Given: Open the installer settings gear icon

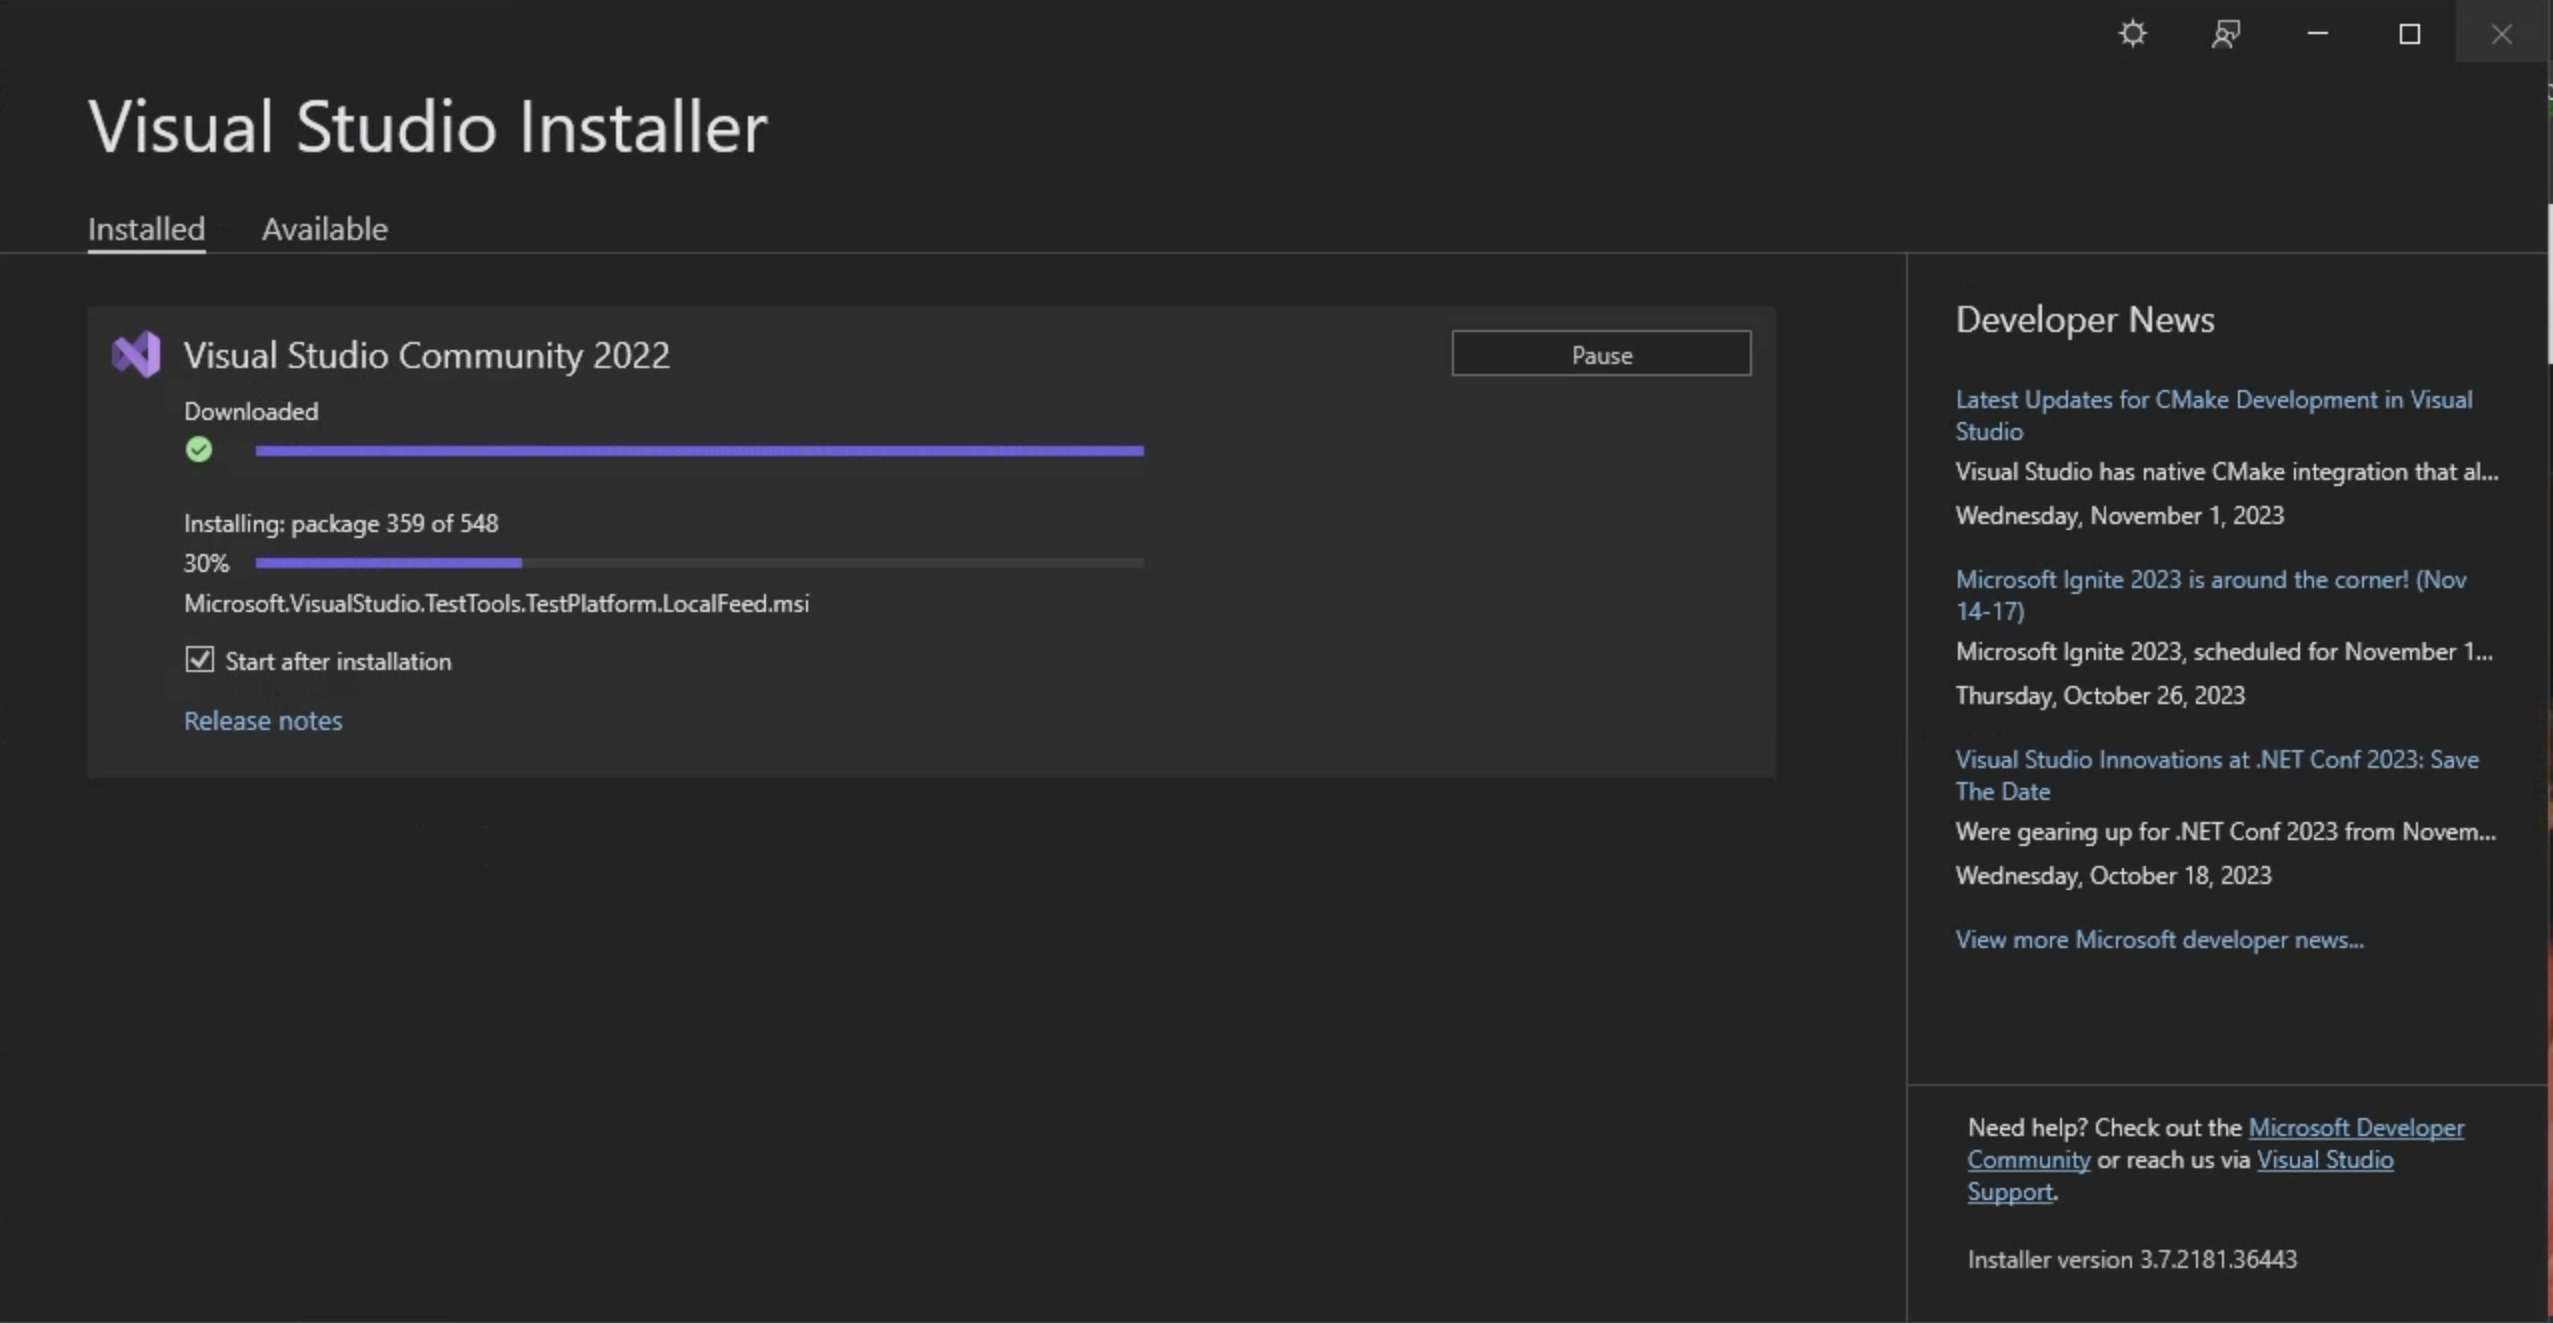Looking at the screenshot, I should [x=2133, y=32].
